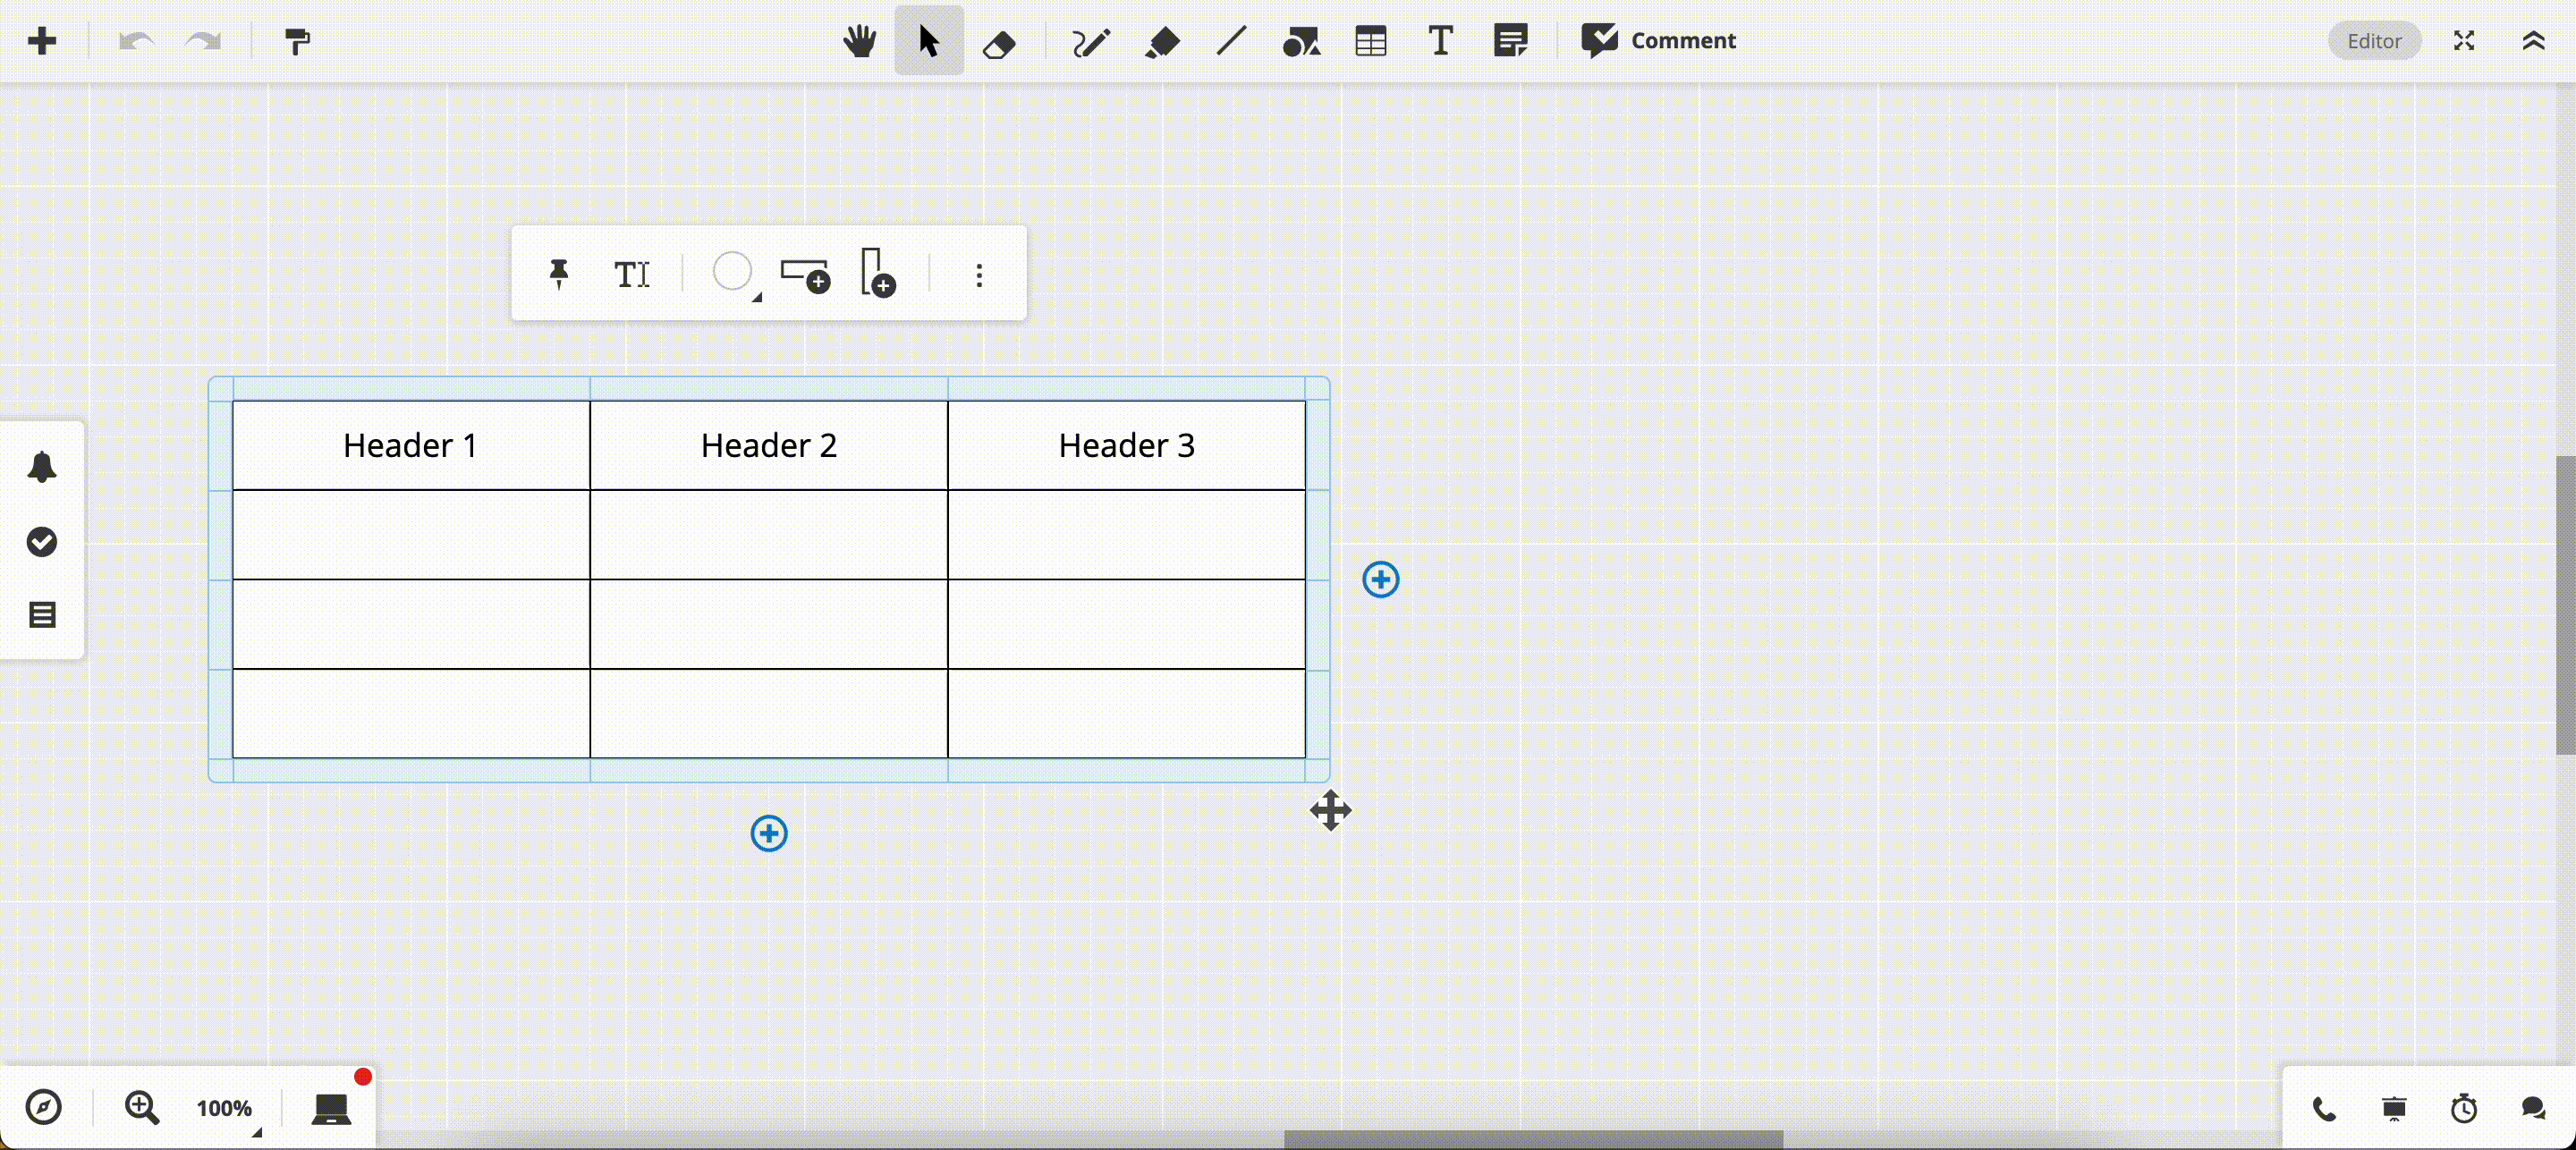Pin the selected table

[x=558, y=274]
